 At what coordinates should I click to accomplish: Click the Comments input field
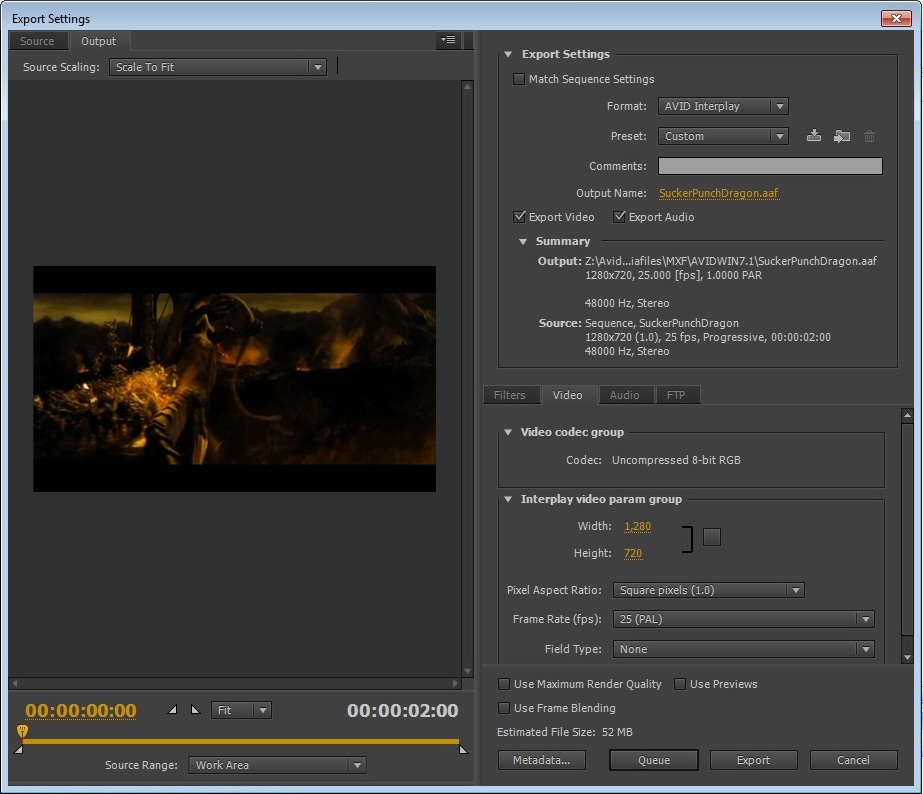point(770,166)
